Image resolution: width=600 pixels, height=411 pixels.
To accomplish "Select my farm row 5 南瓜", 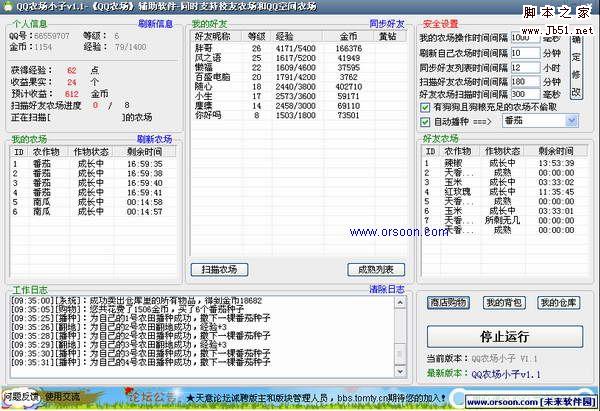I will 93,202.
